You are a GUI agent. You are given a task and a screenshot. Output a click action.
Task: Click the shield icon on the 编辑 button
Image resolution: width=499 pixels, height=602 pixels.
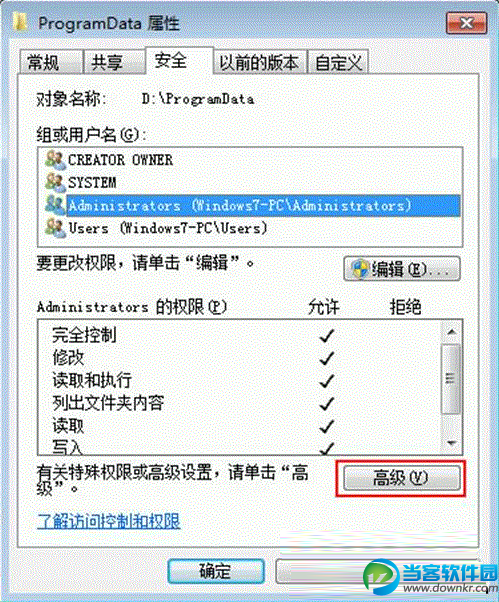tap(360, 269)
